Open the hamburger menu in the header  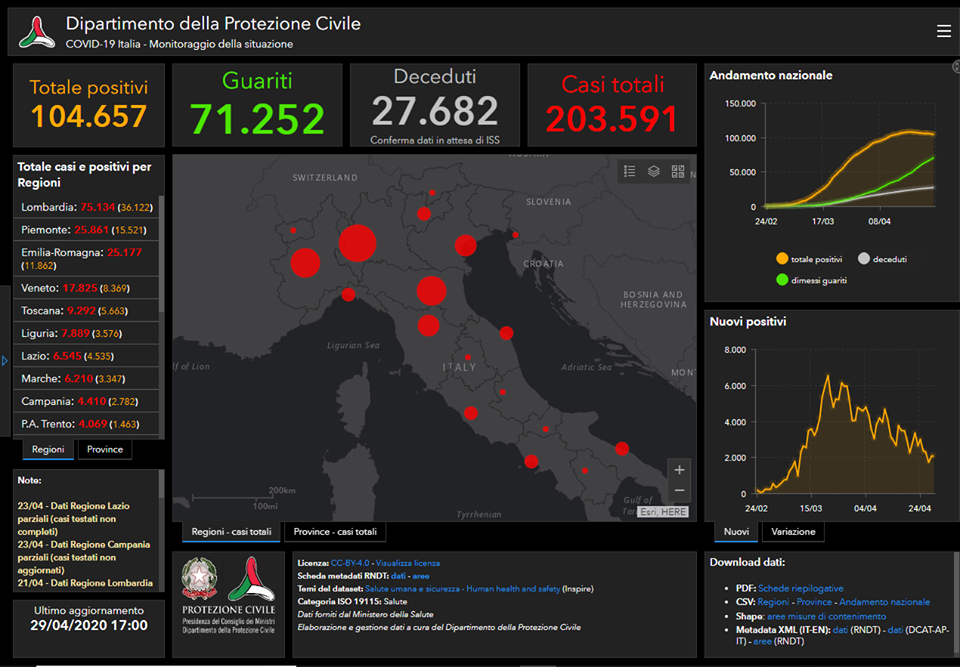pos(943,31)
